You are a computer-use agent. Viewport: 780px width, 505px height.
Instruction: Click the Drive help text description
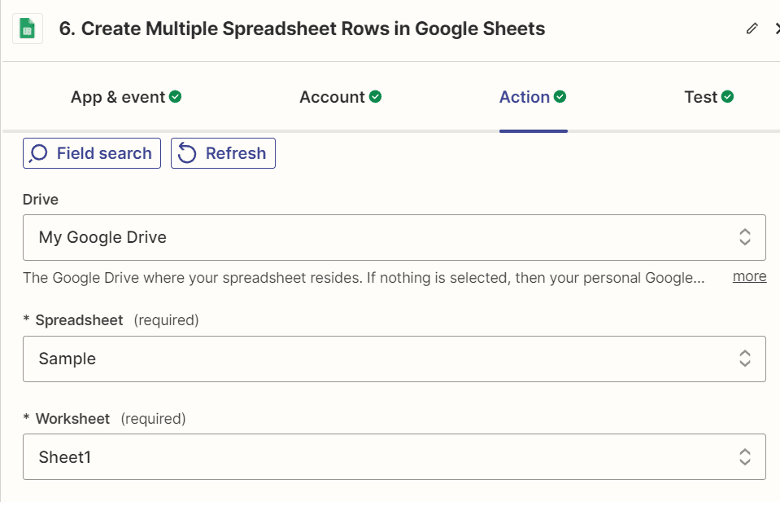pyautogui.click(x=364, y=278)
